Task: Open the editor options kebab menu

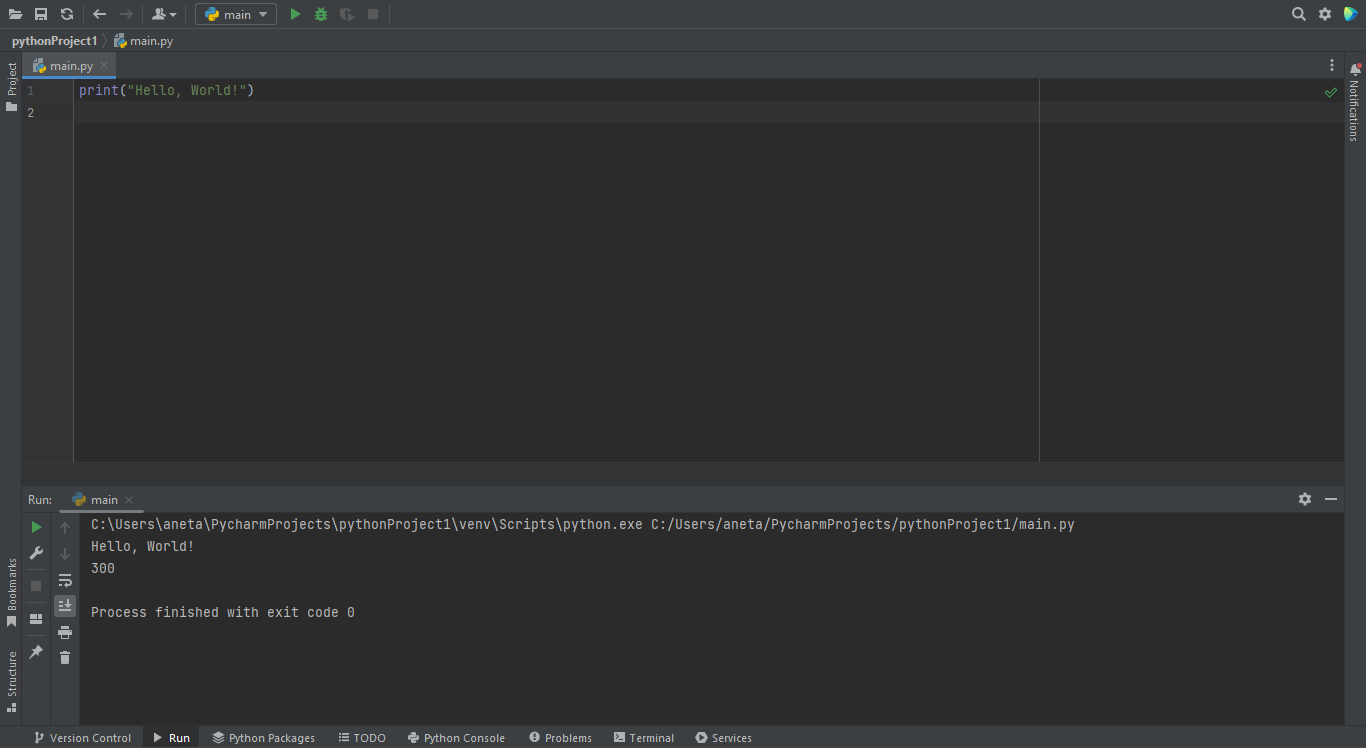Action: [x=1331, y=64]
